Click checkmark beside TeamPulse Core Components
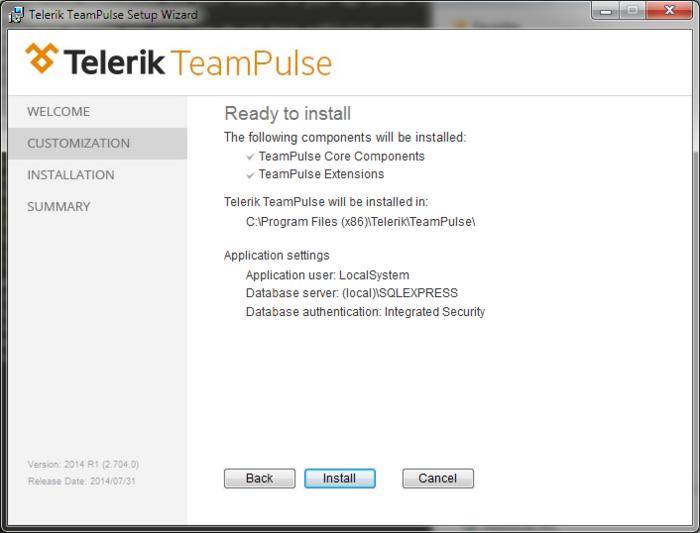The image size is (700, 533). point(250,157)
